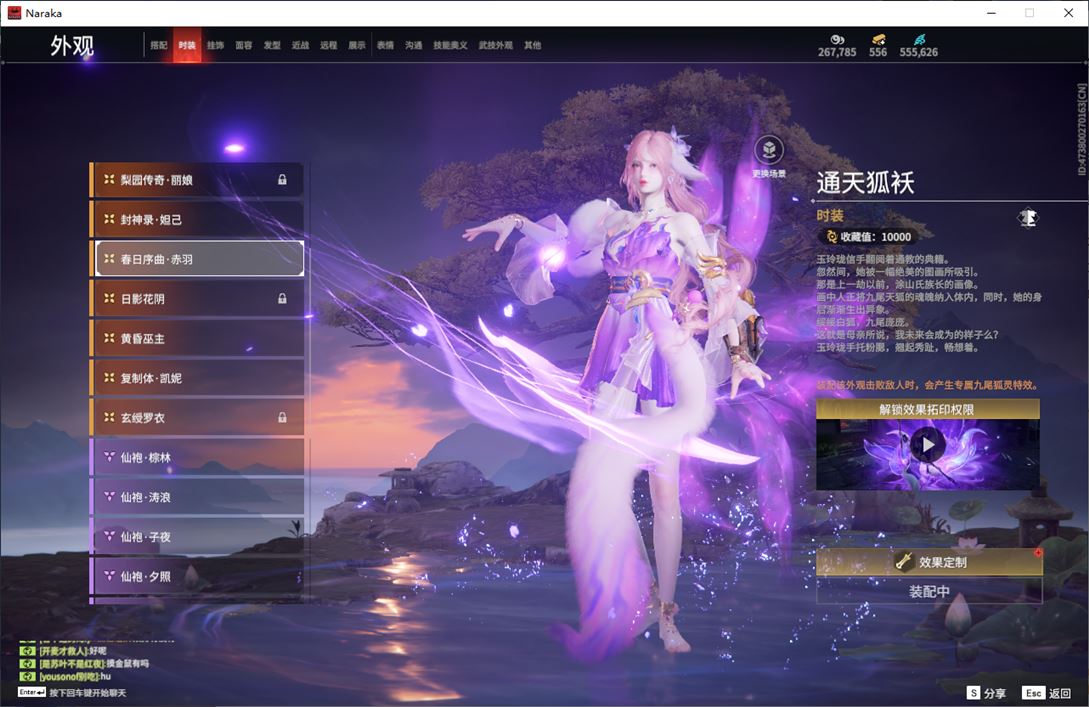
Task: Click the lock icon on 日影花阴
Action: [x=282, y=299]
